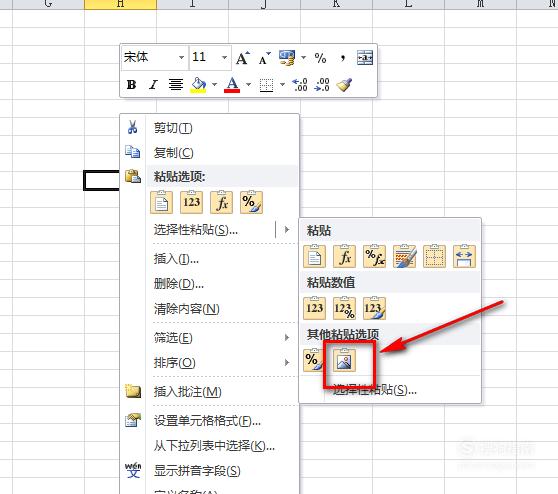Expand the fill color dropdown arrow
The height and width of the screenshot is (494, 558).
[x=215, y=85]
